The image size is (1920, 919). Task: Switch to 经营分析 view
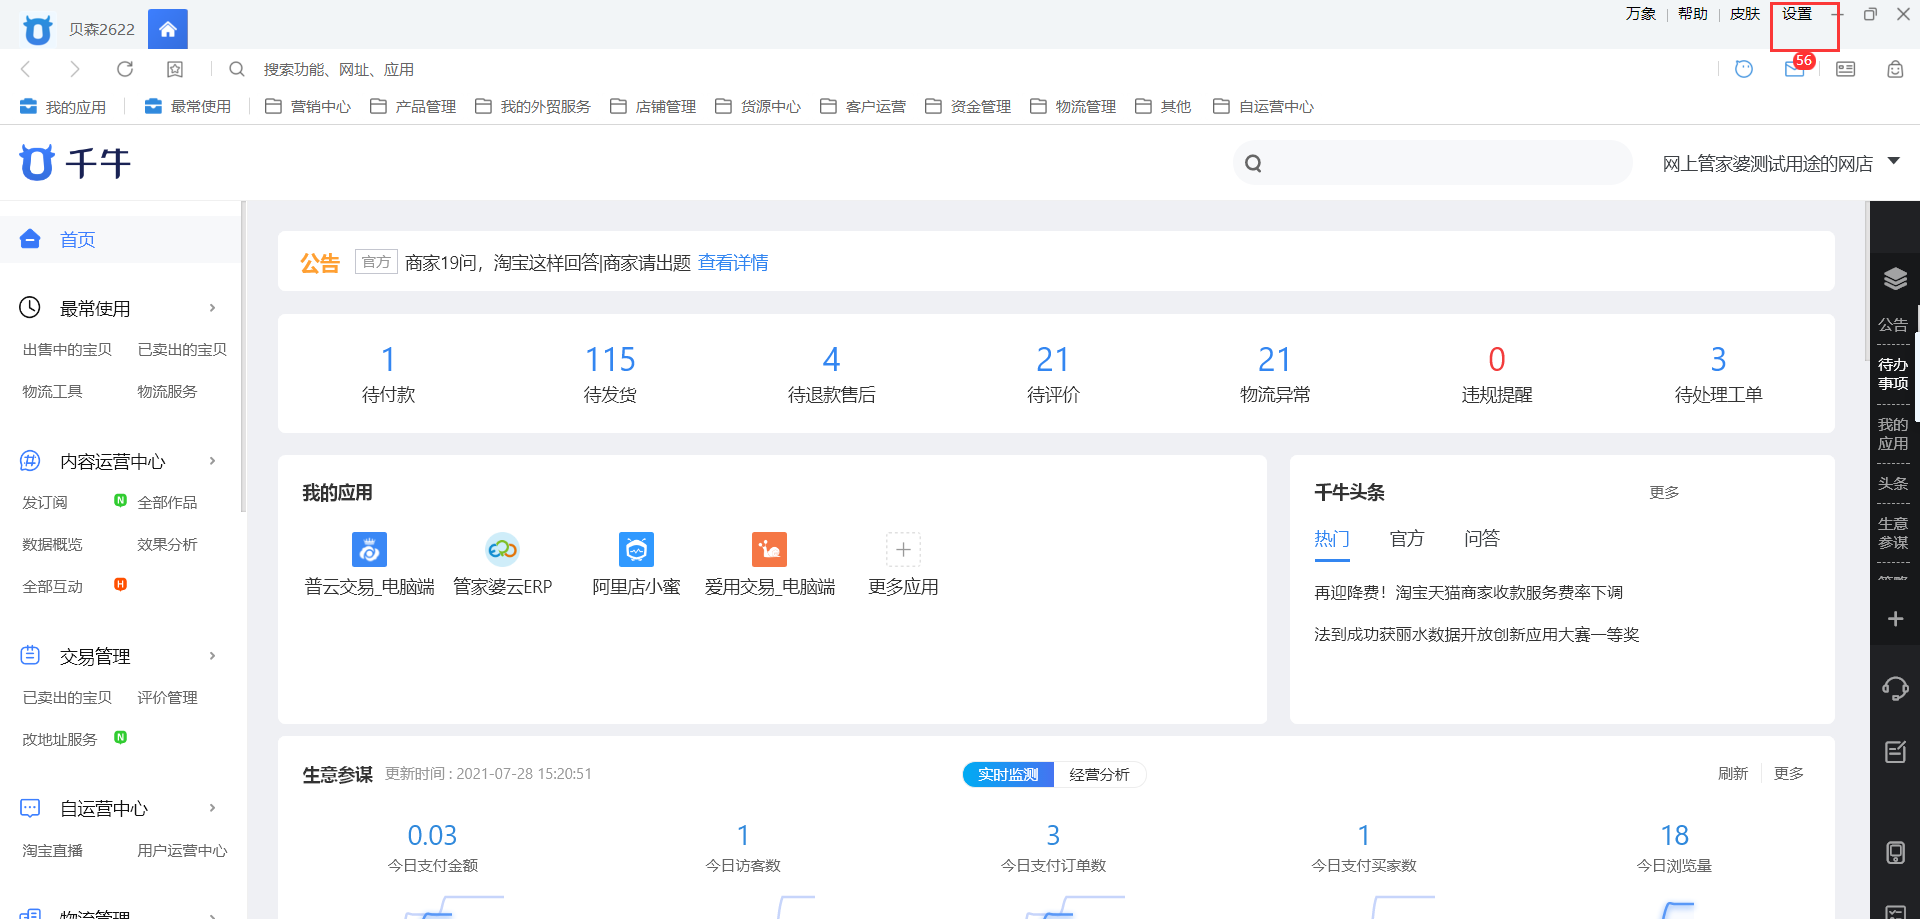tap(1099, 774)
